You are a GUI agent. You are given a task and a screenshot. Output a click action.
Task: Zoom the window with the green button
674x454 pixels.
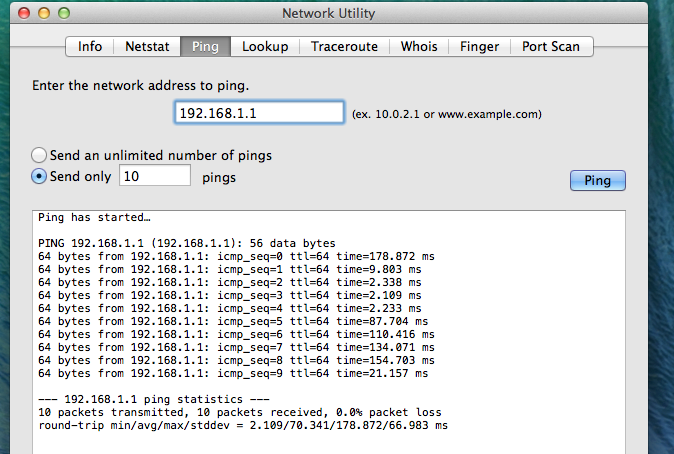65,14
